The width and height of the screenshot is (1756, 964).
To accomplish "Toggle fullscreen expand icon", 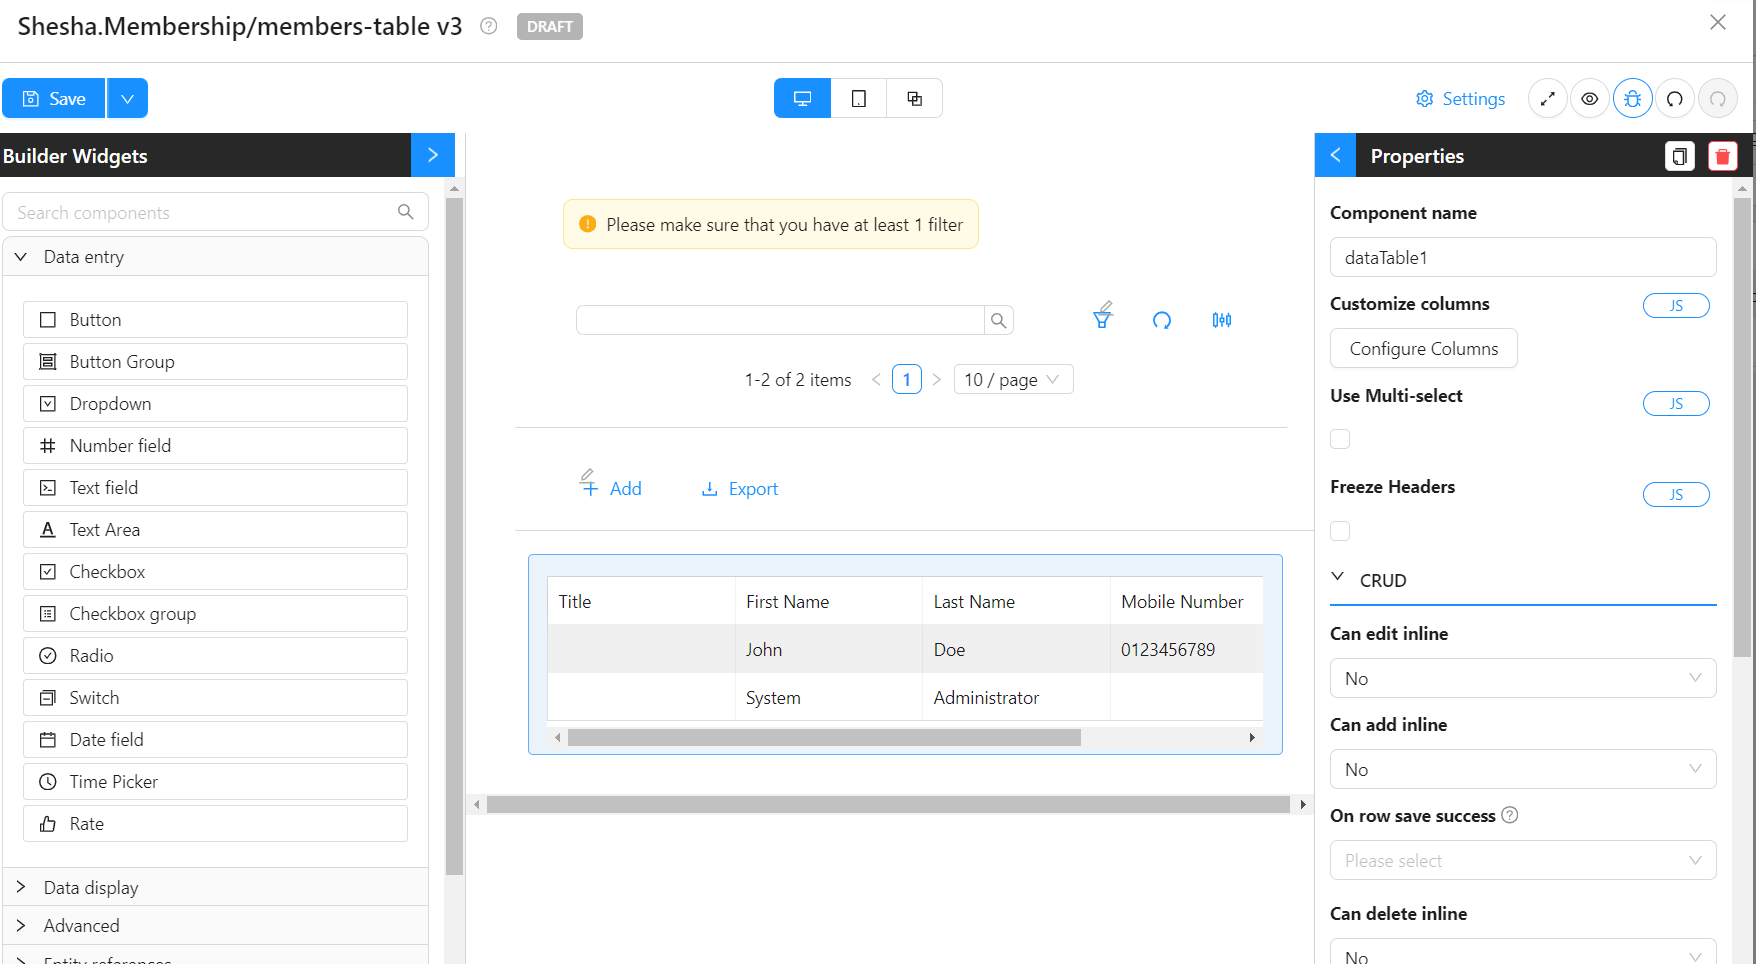I will click(1547, 98).
